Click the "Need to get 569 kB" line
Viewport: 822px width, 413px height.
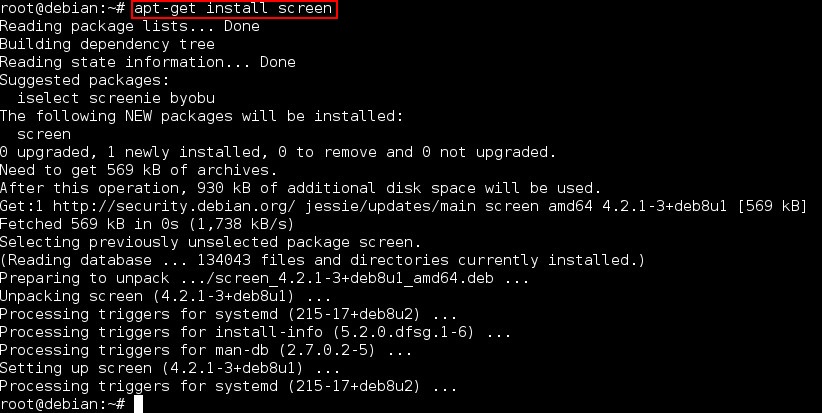147,170
